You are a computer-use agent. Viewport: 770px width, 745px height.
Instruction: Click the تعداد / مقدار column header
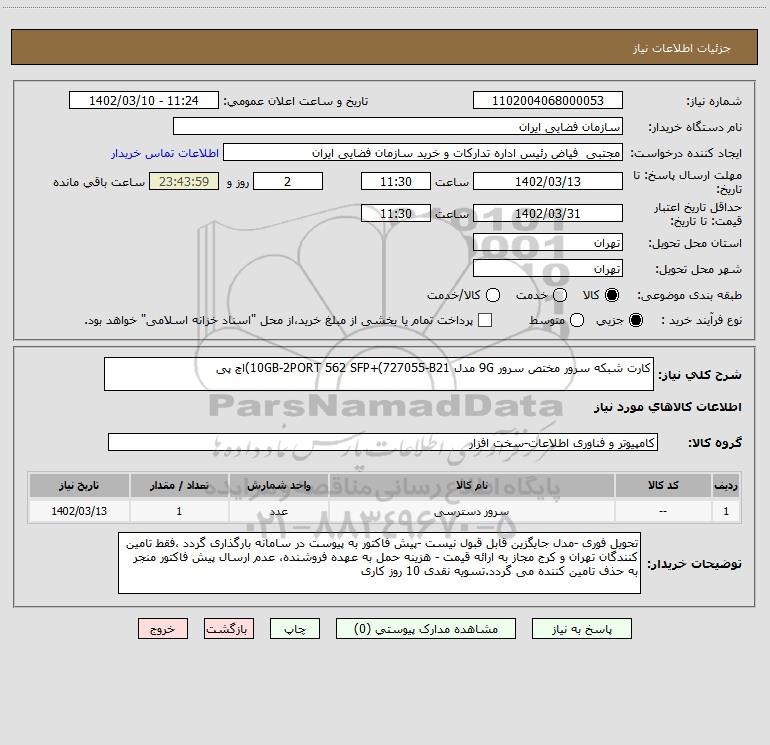click(x=179, y=485)
